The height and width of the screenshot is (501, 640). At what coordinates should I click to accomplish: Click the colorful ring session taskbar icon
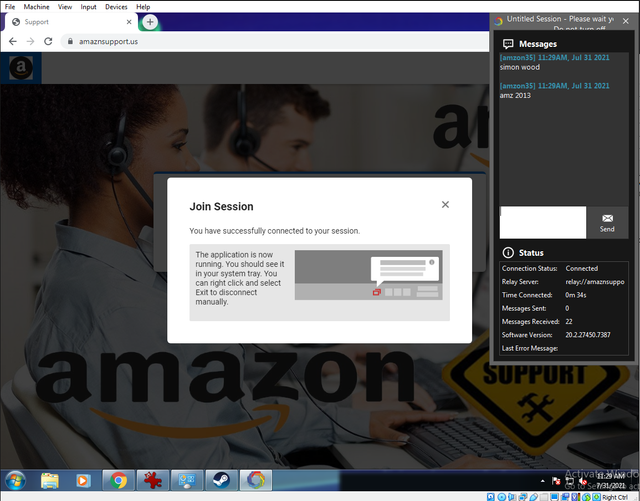click(256, 481)
